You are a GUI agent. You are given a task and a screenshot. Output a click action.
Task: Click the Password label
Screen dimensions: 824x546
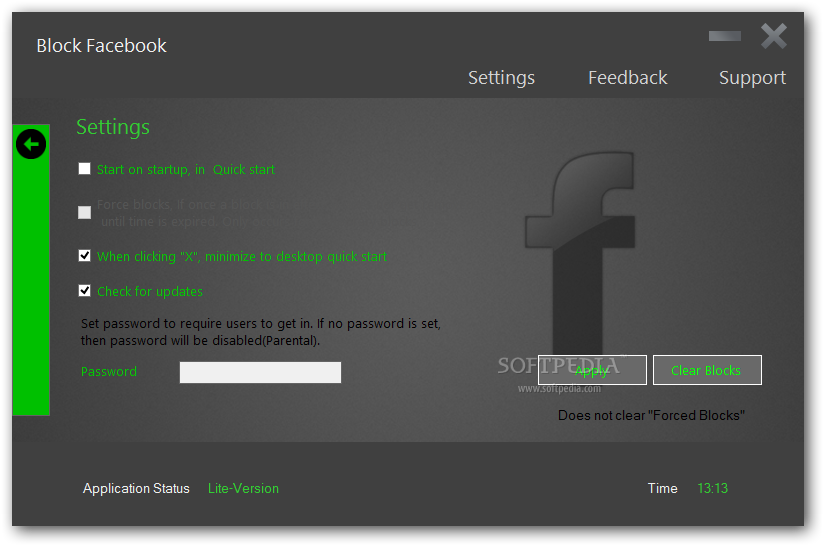click(x=109, y=372)
